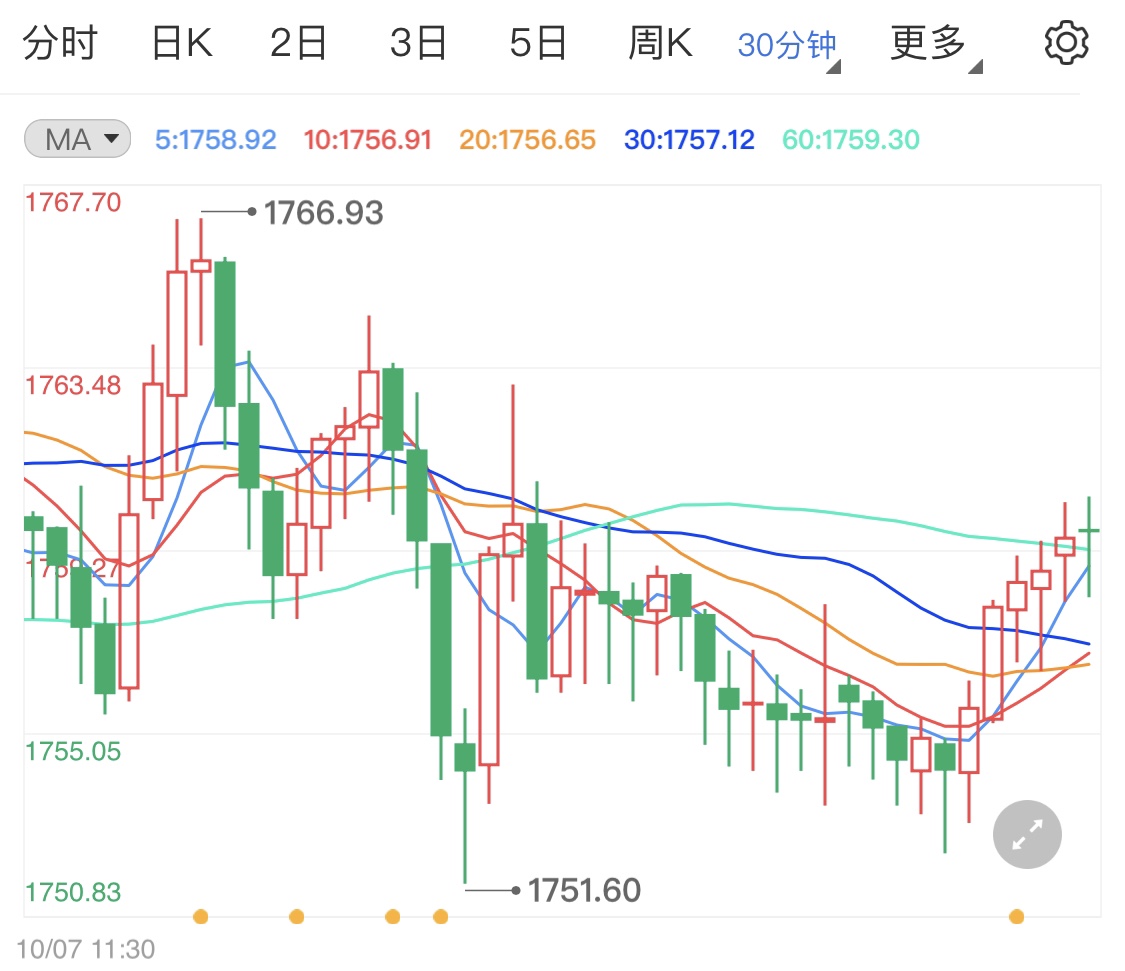Open the MA indicator dropdown
Screen dimensions: 1125x971
point(77,139)
